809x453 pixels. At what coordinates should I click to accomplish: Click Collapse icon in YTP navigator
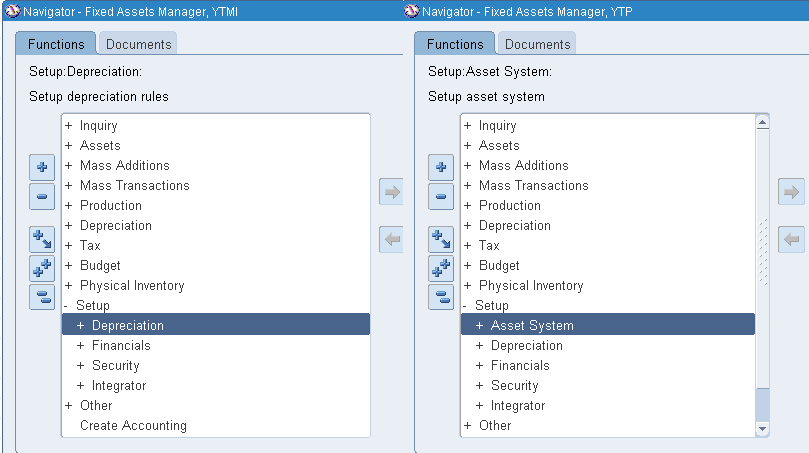point(441,196)
